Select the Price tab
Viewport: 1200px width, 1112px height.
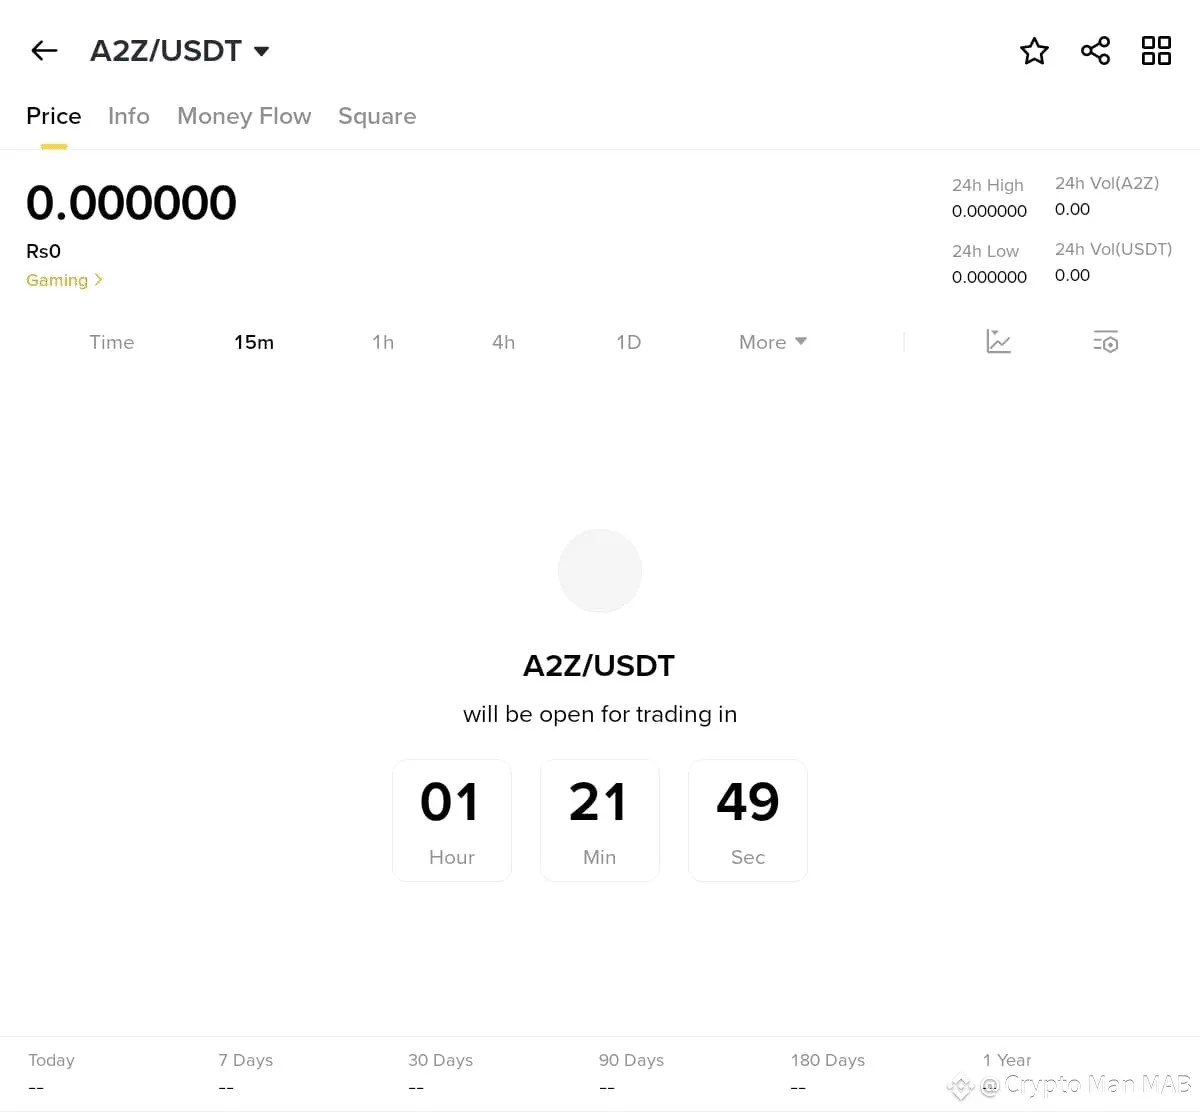pos(54,116)
